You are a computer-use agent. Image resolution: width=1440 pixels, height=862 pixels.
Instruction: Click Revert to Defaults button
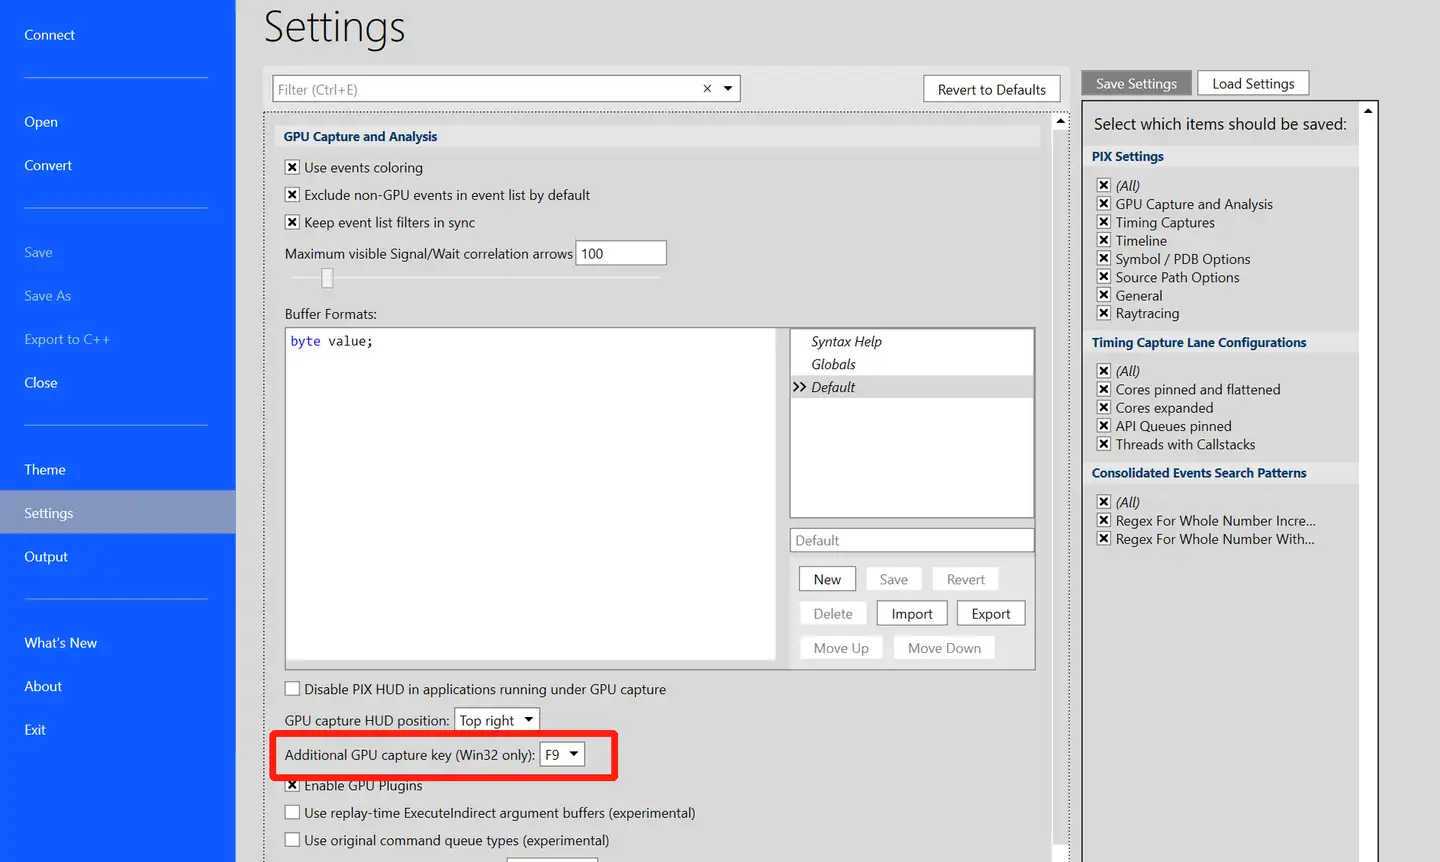tap(991, 90)
